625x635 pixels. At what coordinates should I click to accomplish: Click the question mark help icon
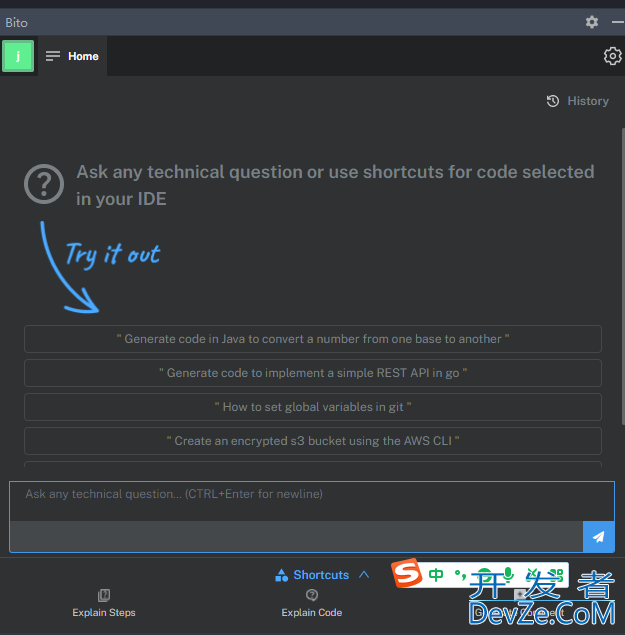coord(44,184)
